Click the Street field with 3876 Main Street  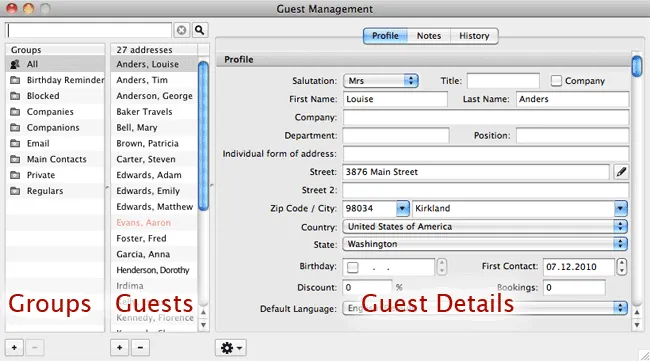[476, 172]
